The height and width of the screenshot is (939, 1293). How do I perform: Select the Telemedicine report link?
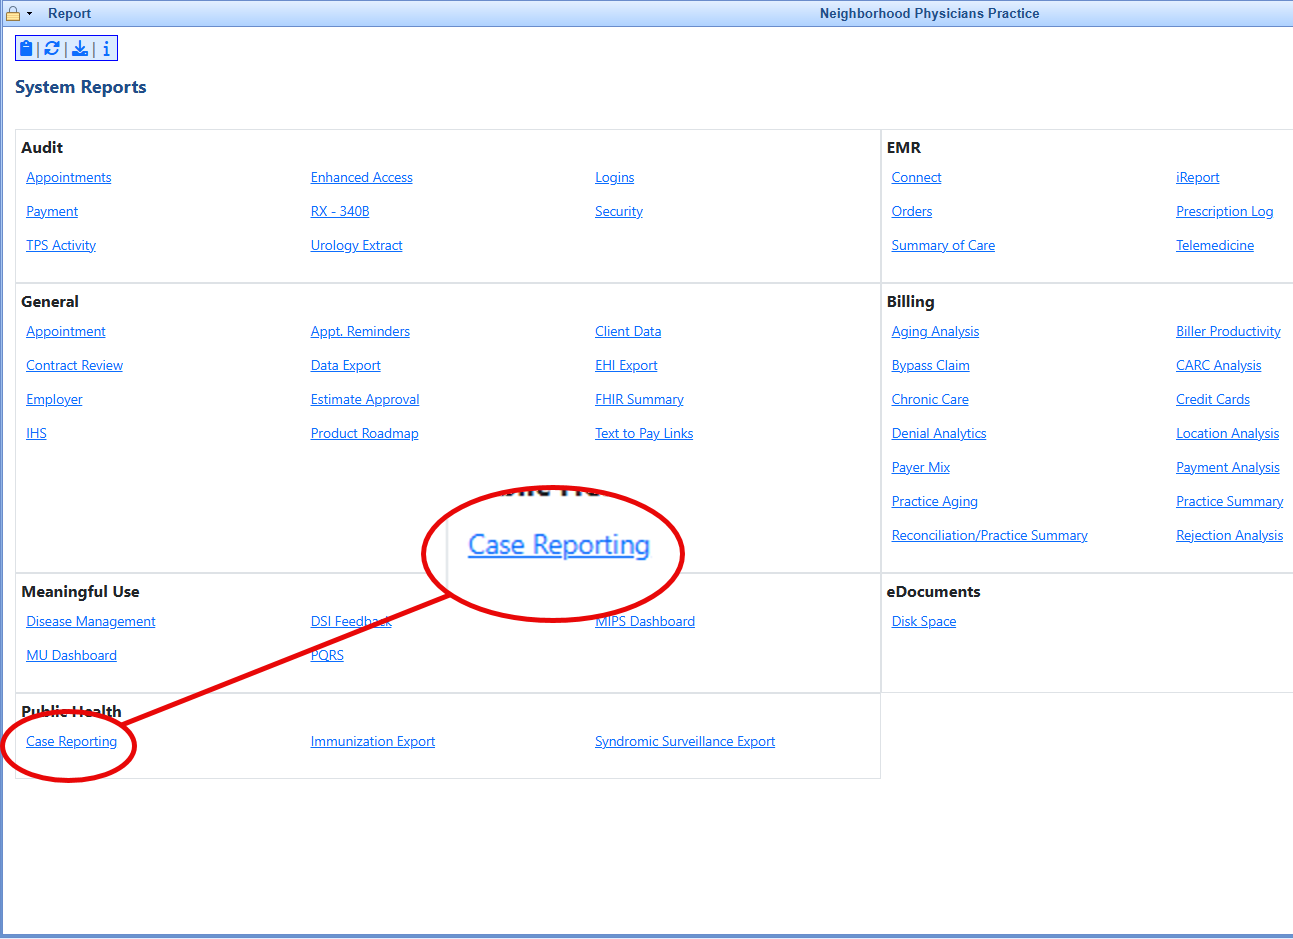tap(1215, 246)
